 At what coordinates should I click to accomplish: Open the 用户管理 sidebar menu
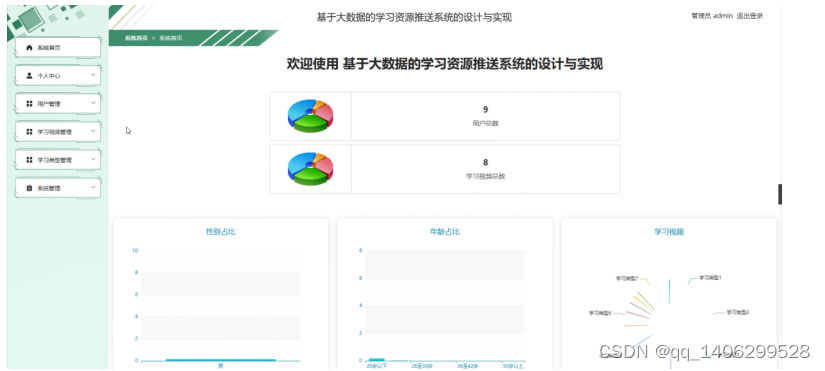[x=58, y=104]
